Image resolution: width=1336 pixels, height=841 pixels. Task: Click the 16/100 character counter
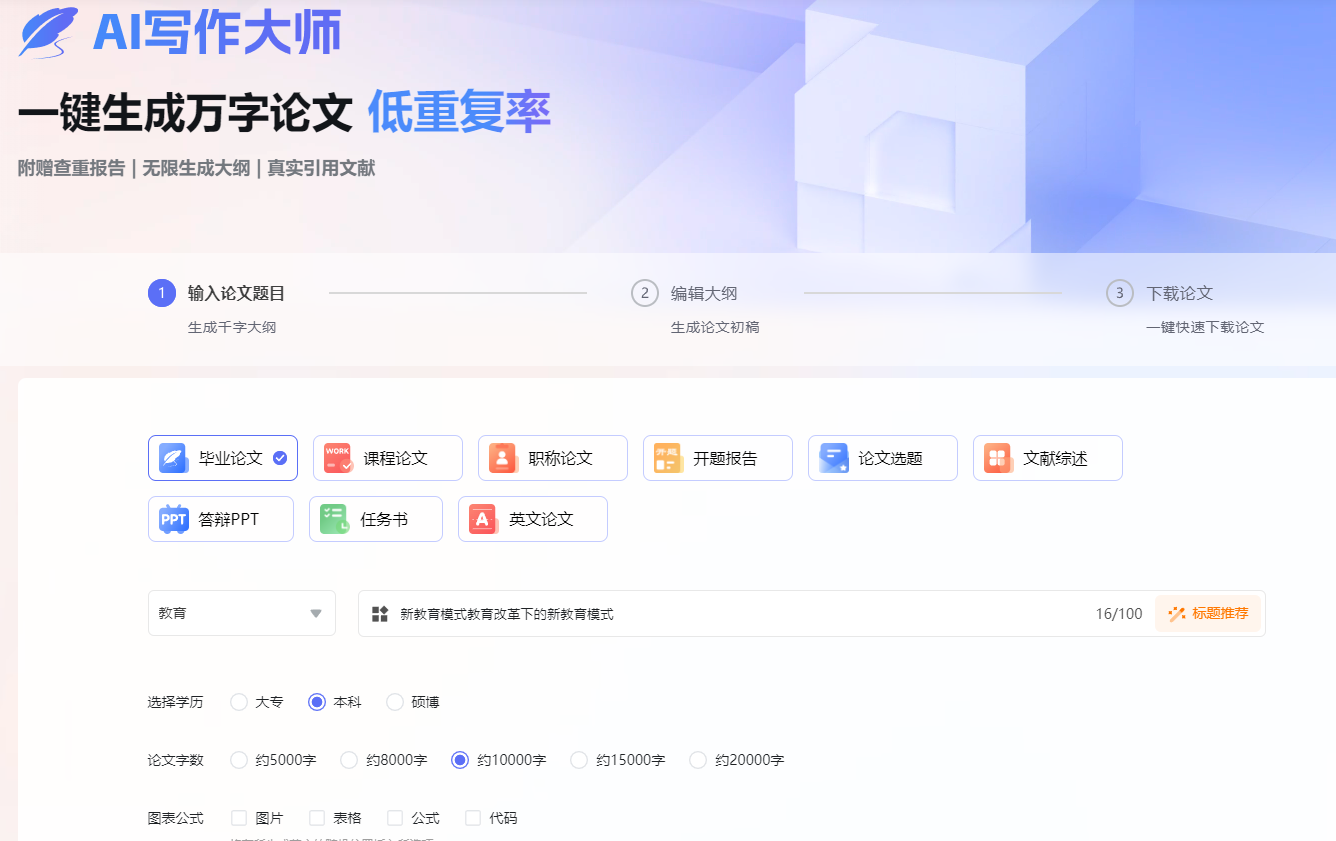(1119, 614)
